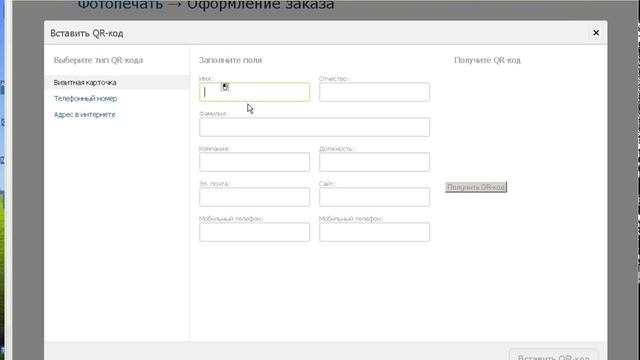Click the Получить QR-код button

click(x=476, y=187)
